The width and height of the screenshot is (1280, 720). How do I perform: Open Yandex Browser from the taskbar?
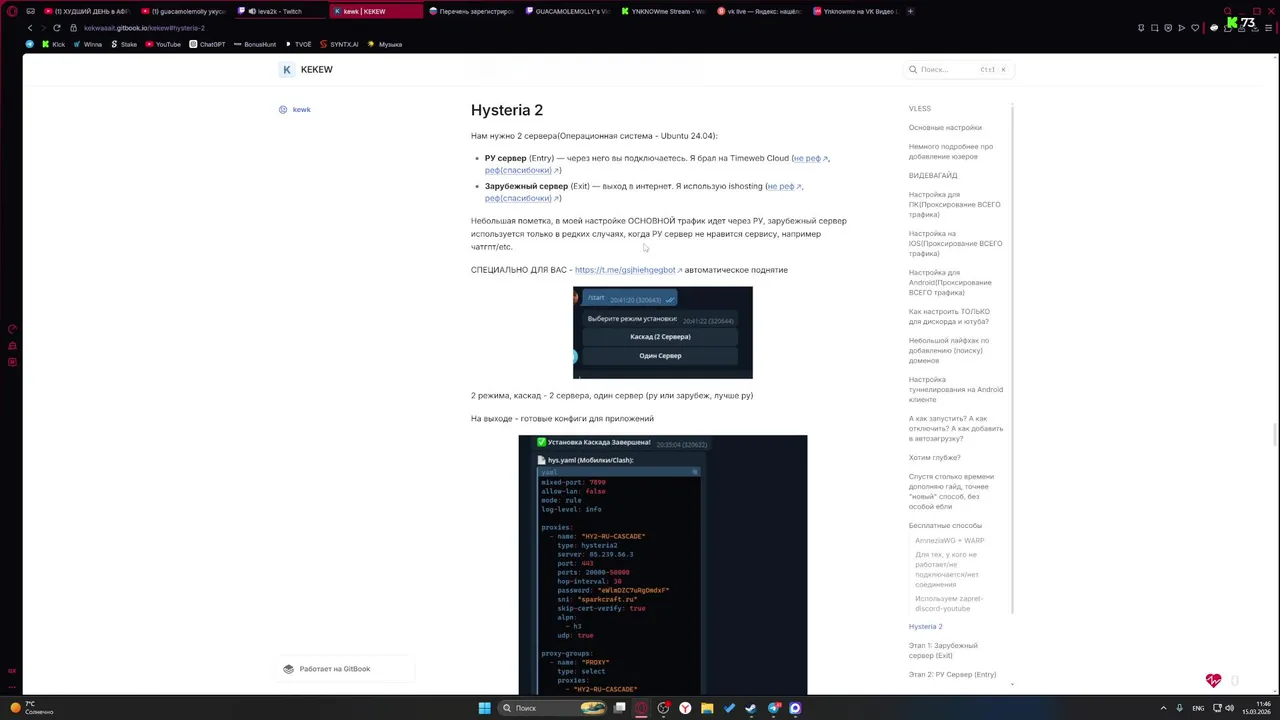(x=685, y=708)
